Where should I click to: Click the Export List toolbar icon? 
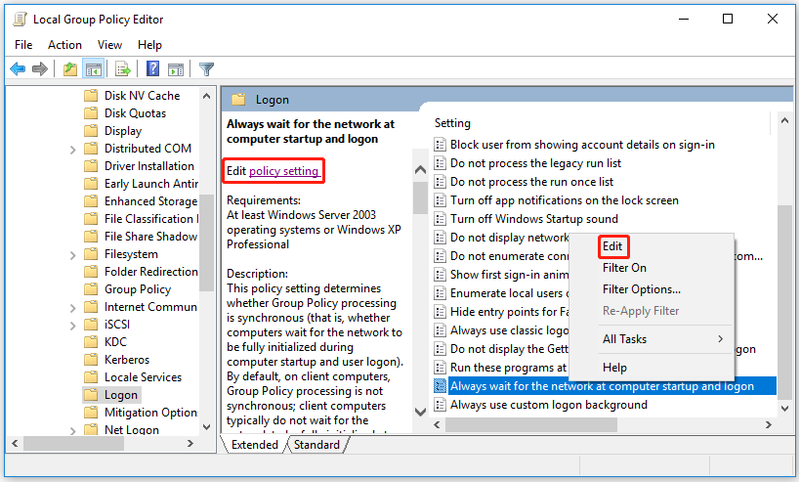[x=123, y=68]
